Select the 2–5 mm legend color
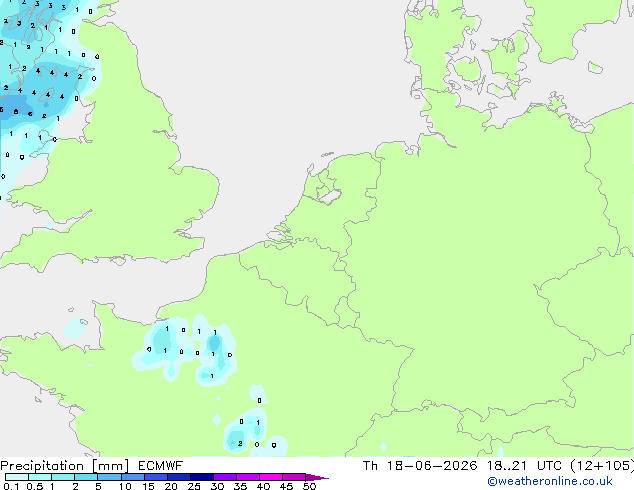This screenshot has width=634, height=490. tap(86, 477)
